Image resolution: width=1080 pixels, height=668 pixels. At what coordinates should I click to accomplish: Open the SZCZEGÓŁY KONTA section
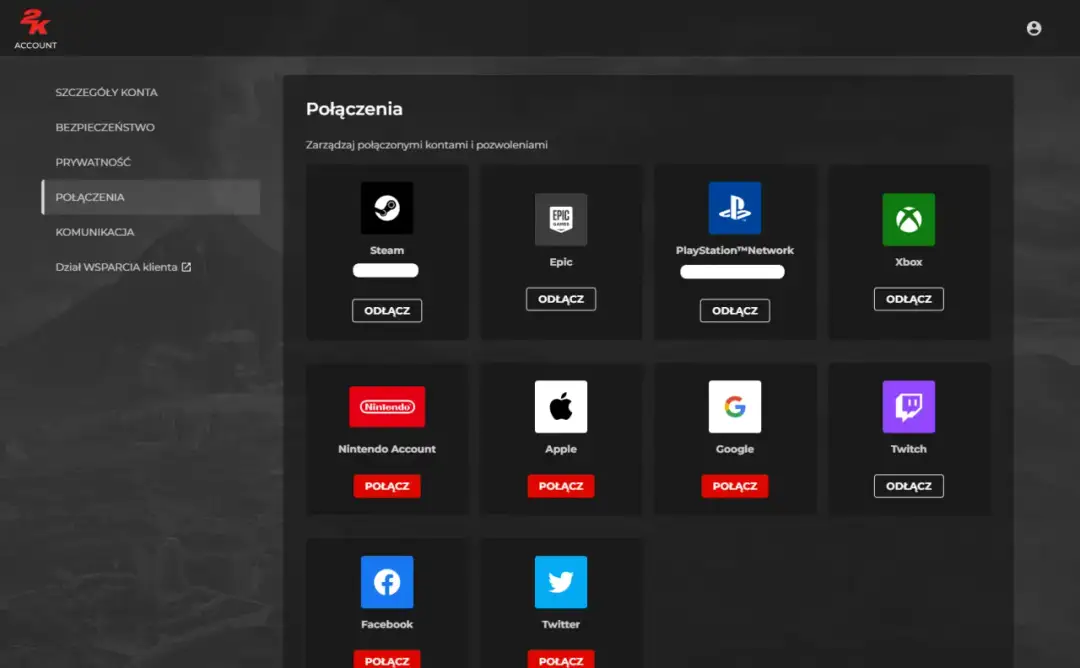(x=106, y=91)
